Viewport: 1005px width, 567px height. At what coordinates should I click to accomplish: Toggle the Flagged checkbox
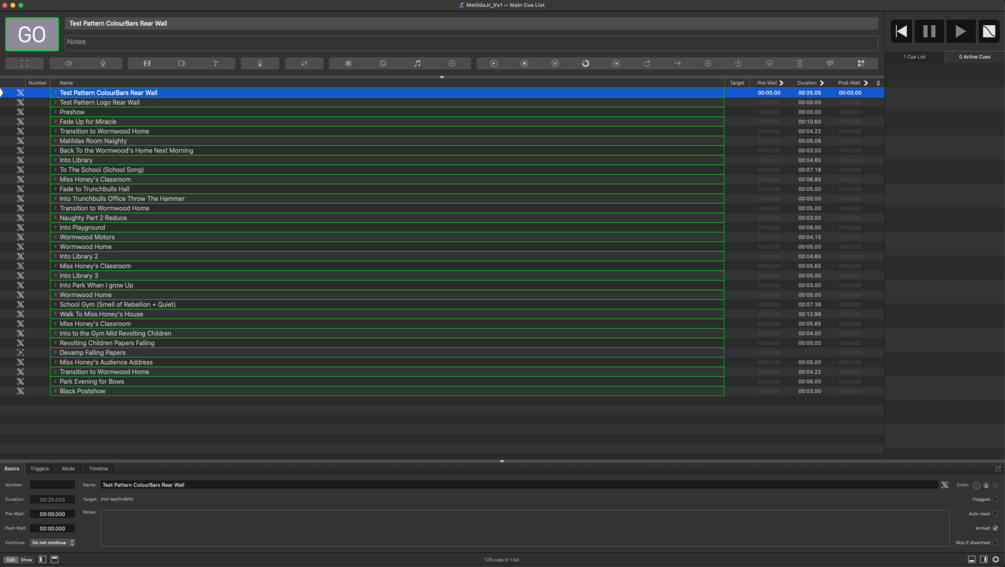point(995,499)
